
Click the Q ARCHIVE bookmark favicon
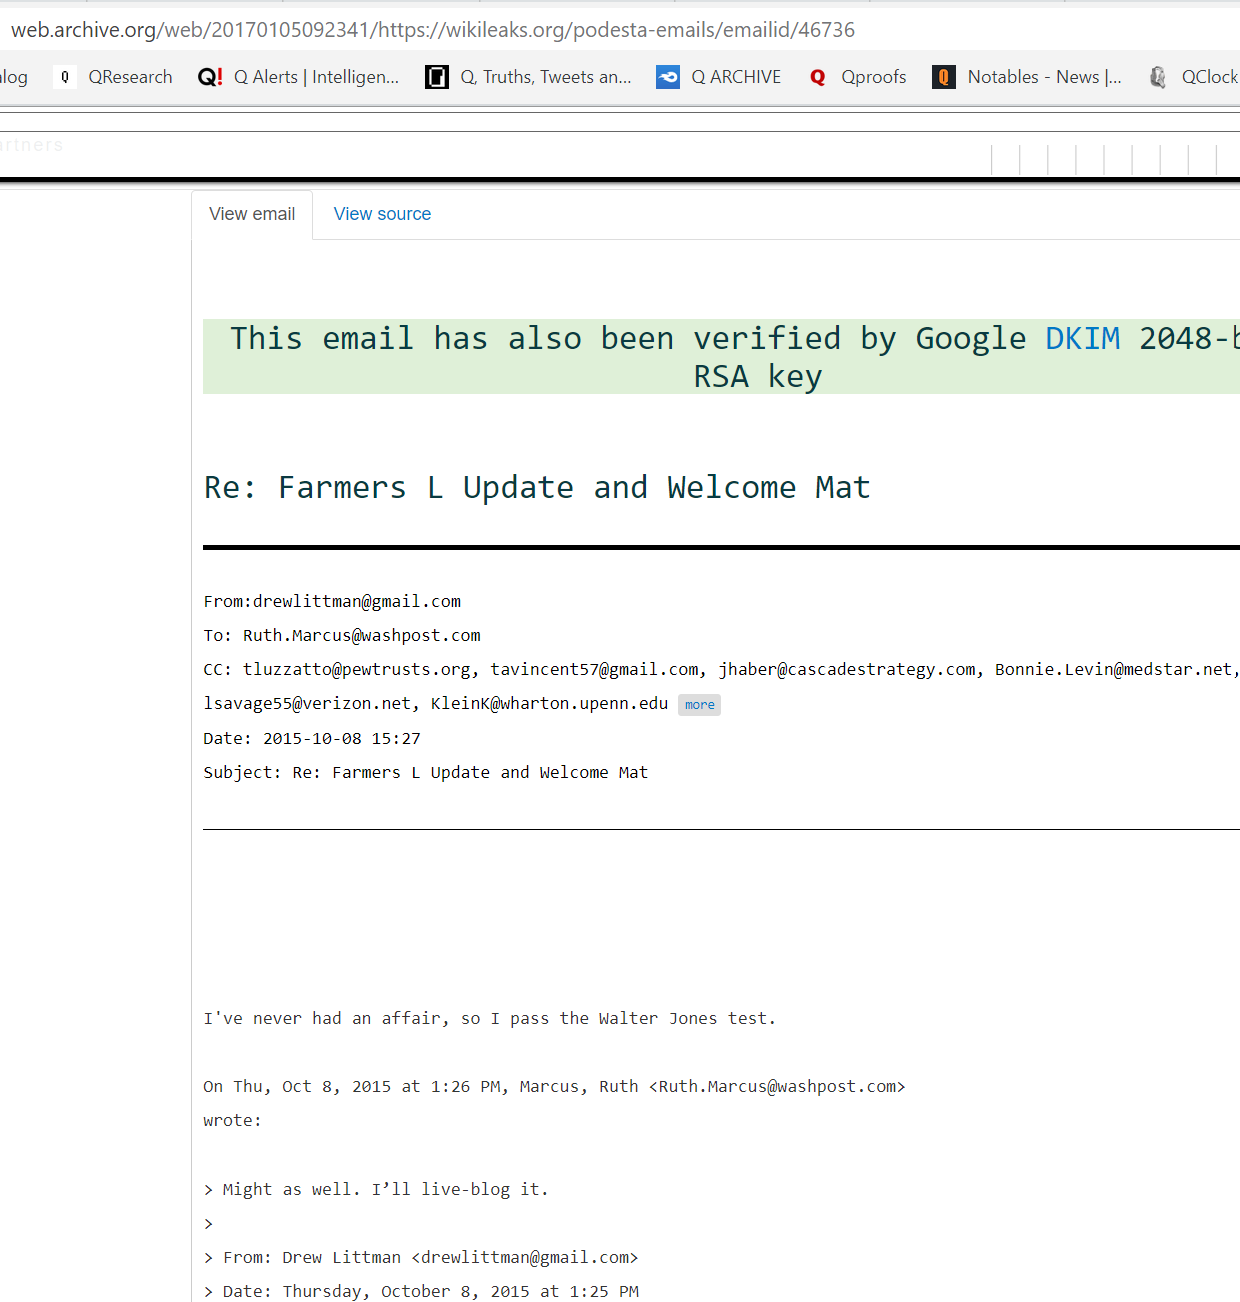[668, 77]
